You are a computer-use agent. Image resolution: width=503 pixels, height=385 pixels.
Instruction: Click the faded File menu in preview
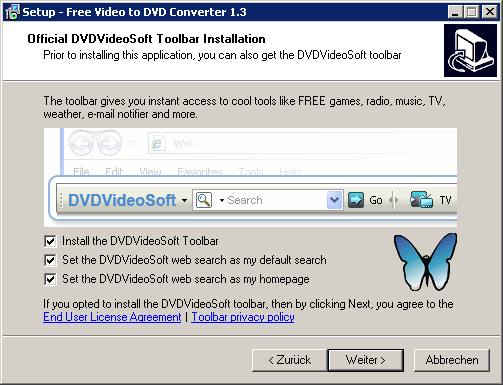[x=81, y=172]
